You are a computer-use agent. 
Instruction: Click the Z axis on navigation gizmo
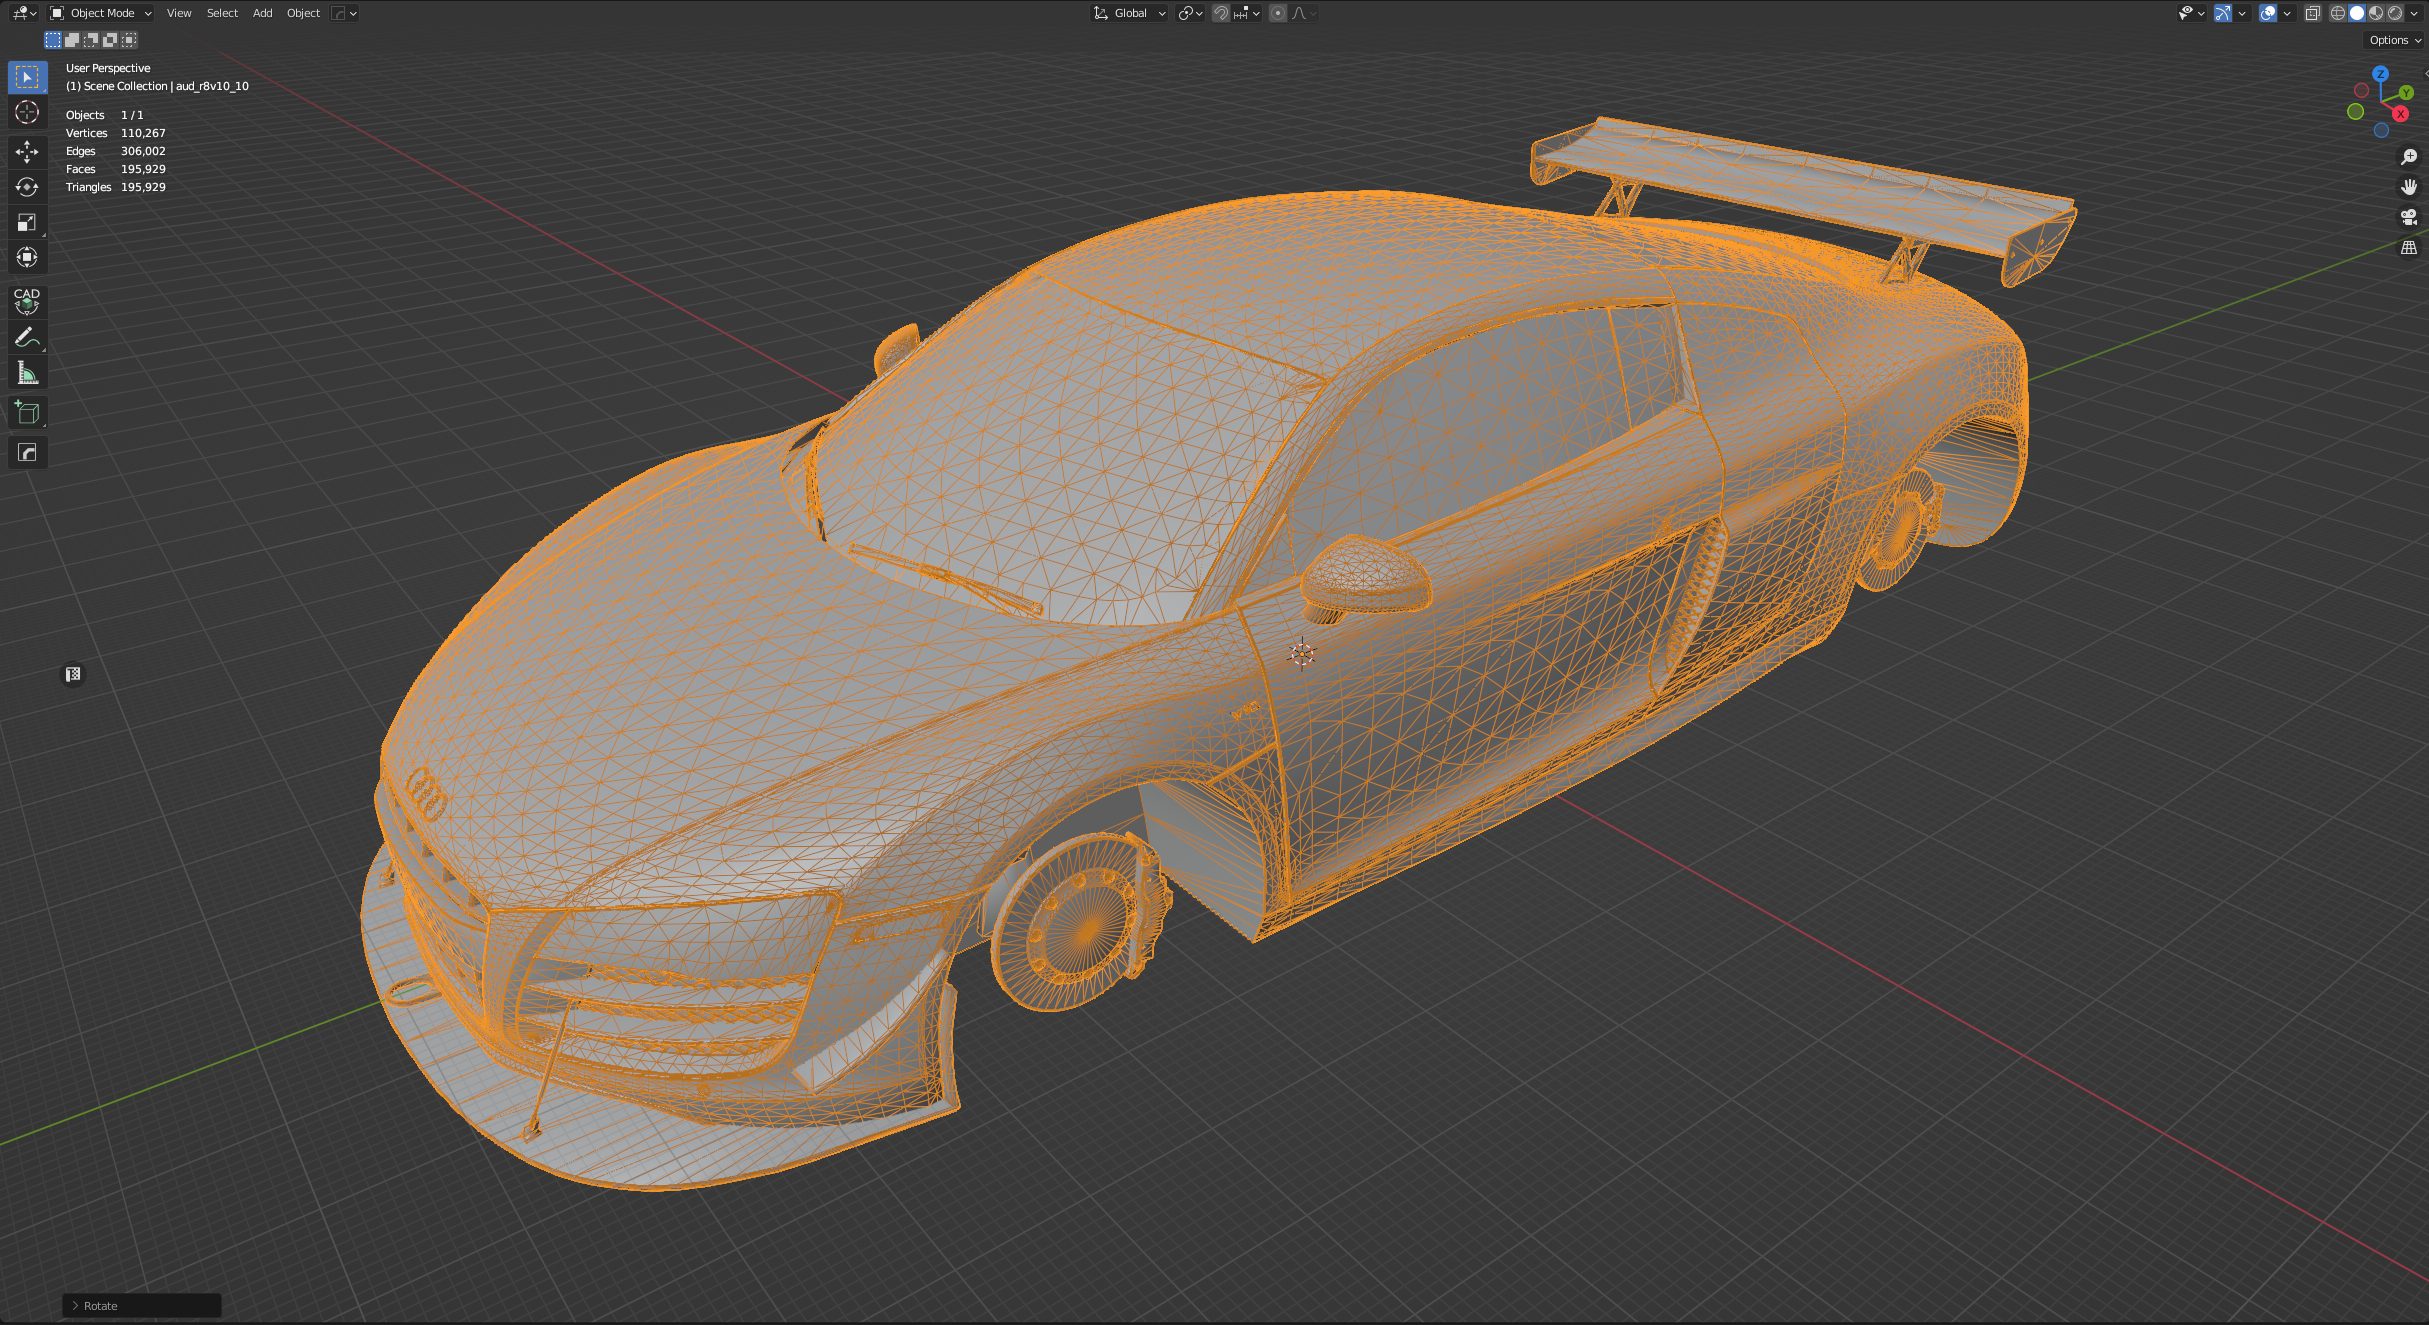[2380, 74]
